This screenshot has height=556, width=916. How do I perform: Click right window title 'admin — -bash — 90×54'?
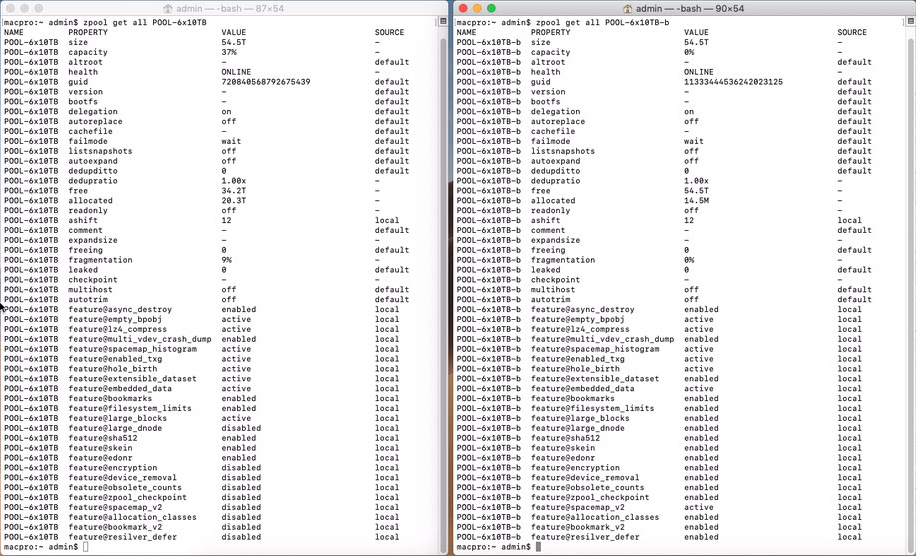click(690, 9)
